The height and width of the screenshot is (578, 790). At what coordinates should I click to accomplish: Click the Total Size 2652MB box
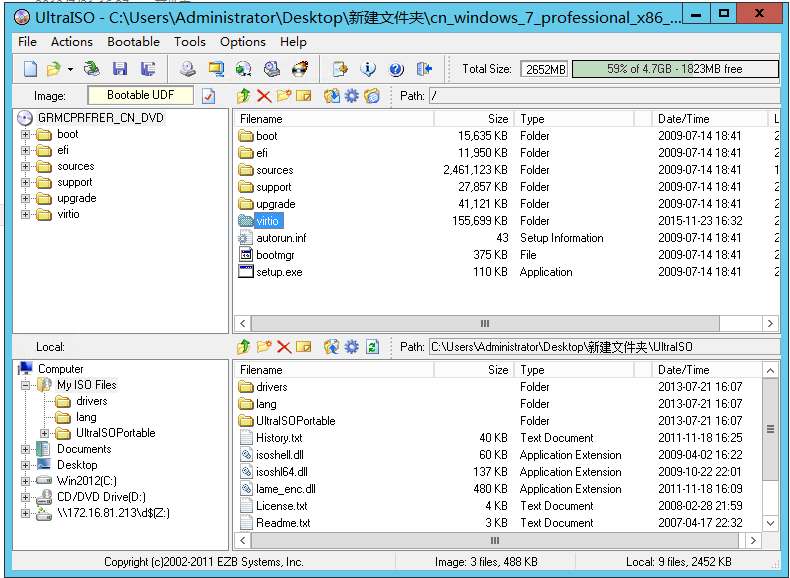(544, 69)
